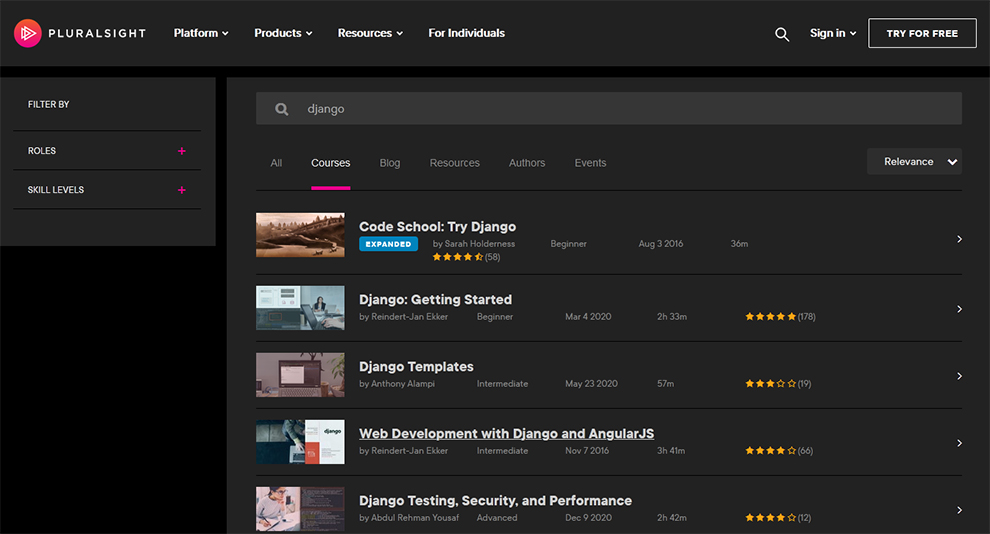Open the Relevance sort dropdown
Viewport: 990px width, 534px height.
click(914, 162)
